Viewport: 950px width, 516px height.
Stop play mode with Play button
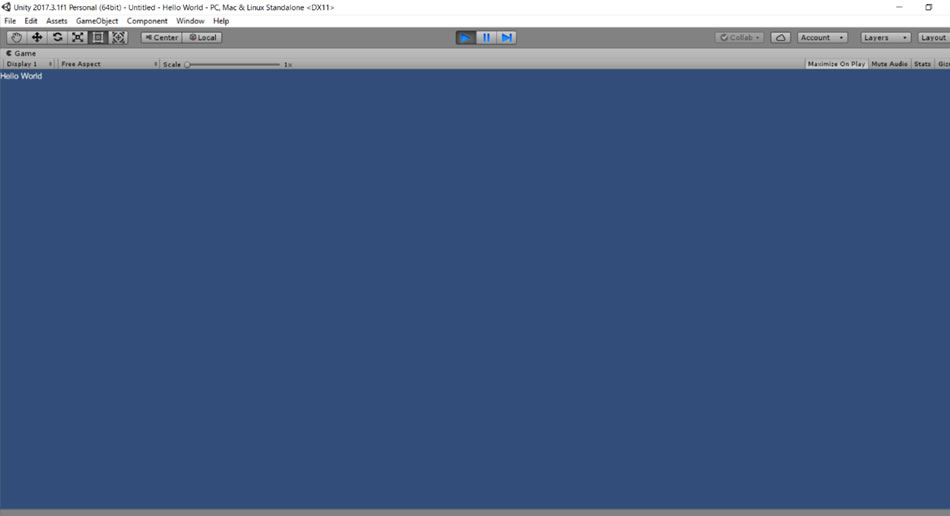[465, 38]
